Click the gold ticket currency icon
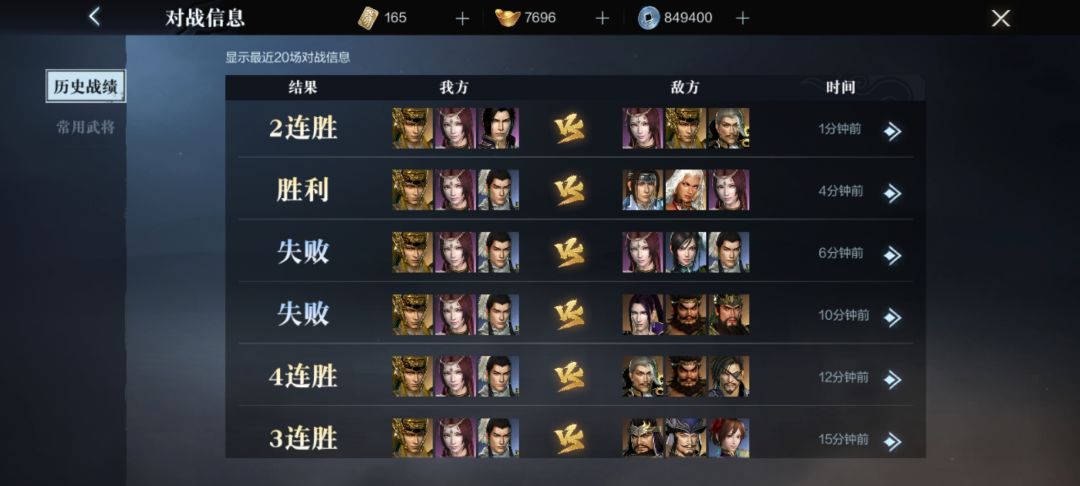1080x486 pixels. [x=368, y=18]
